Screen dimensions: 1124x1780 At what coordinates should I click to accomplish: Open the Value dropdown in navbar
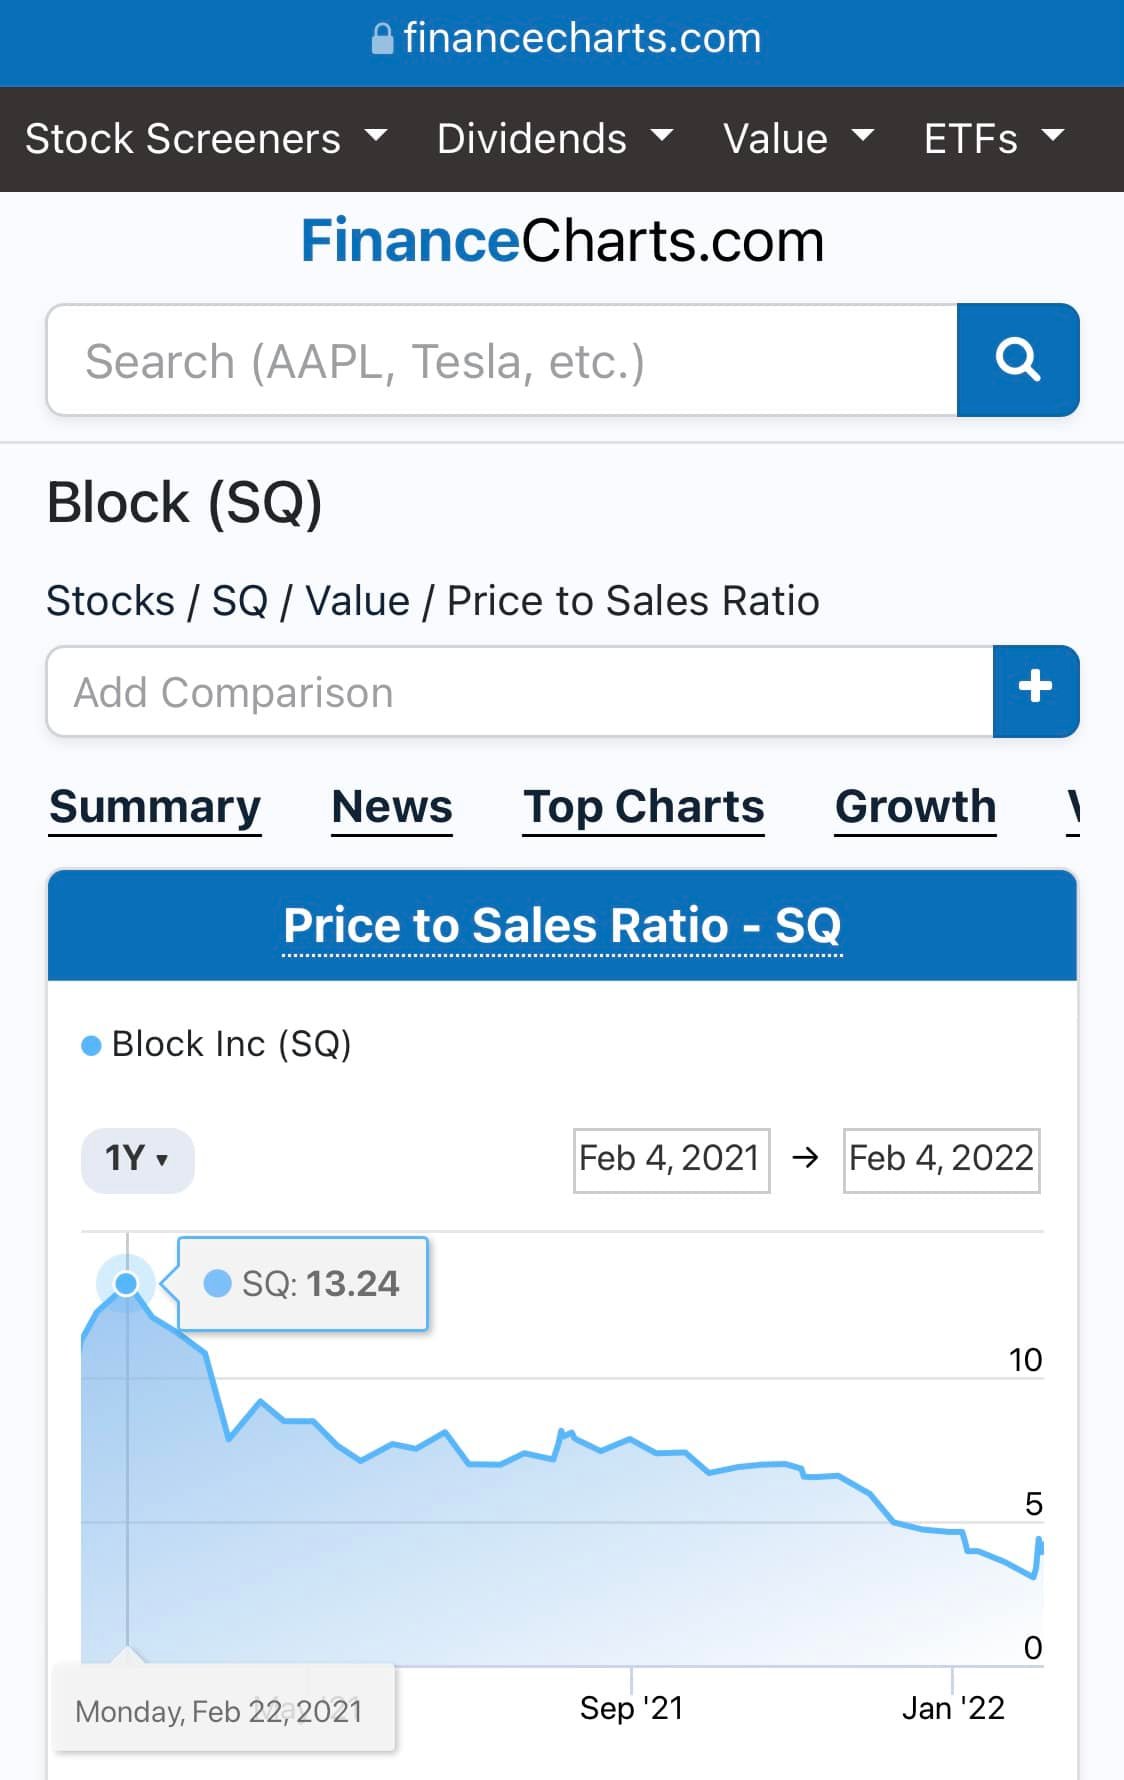point(798,139)
